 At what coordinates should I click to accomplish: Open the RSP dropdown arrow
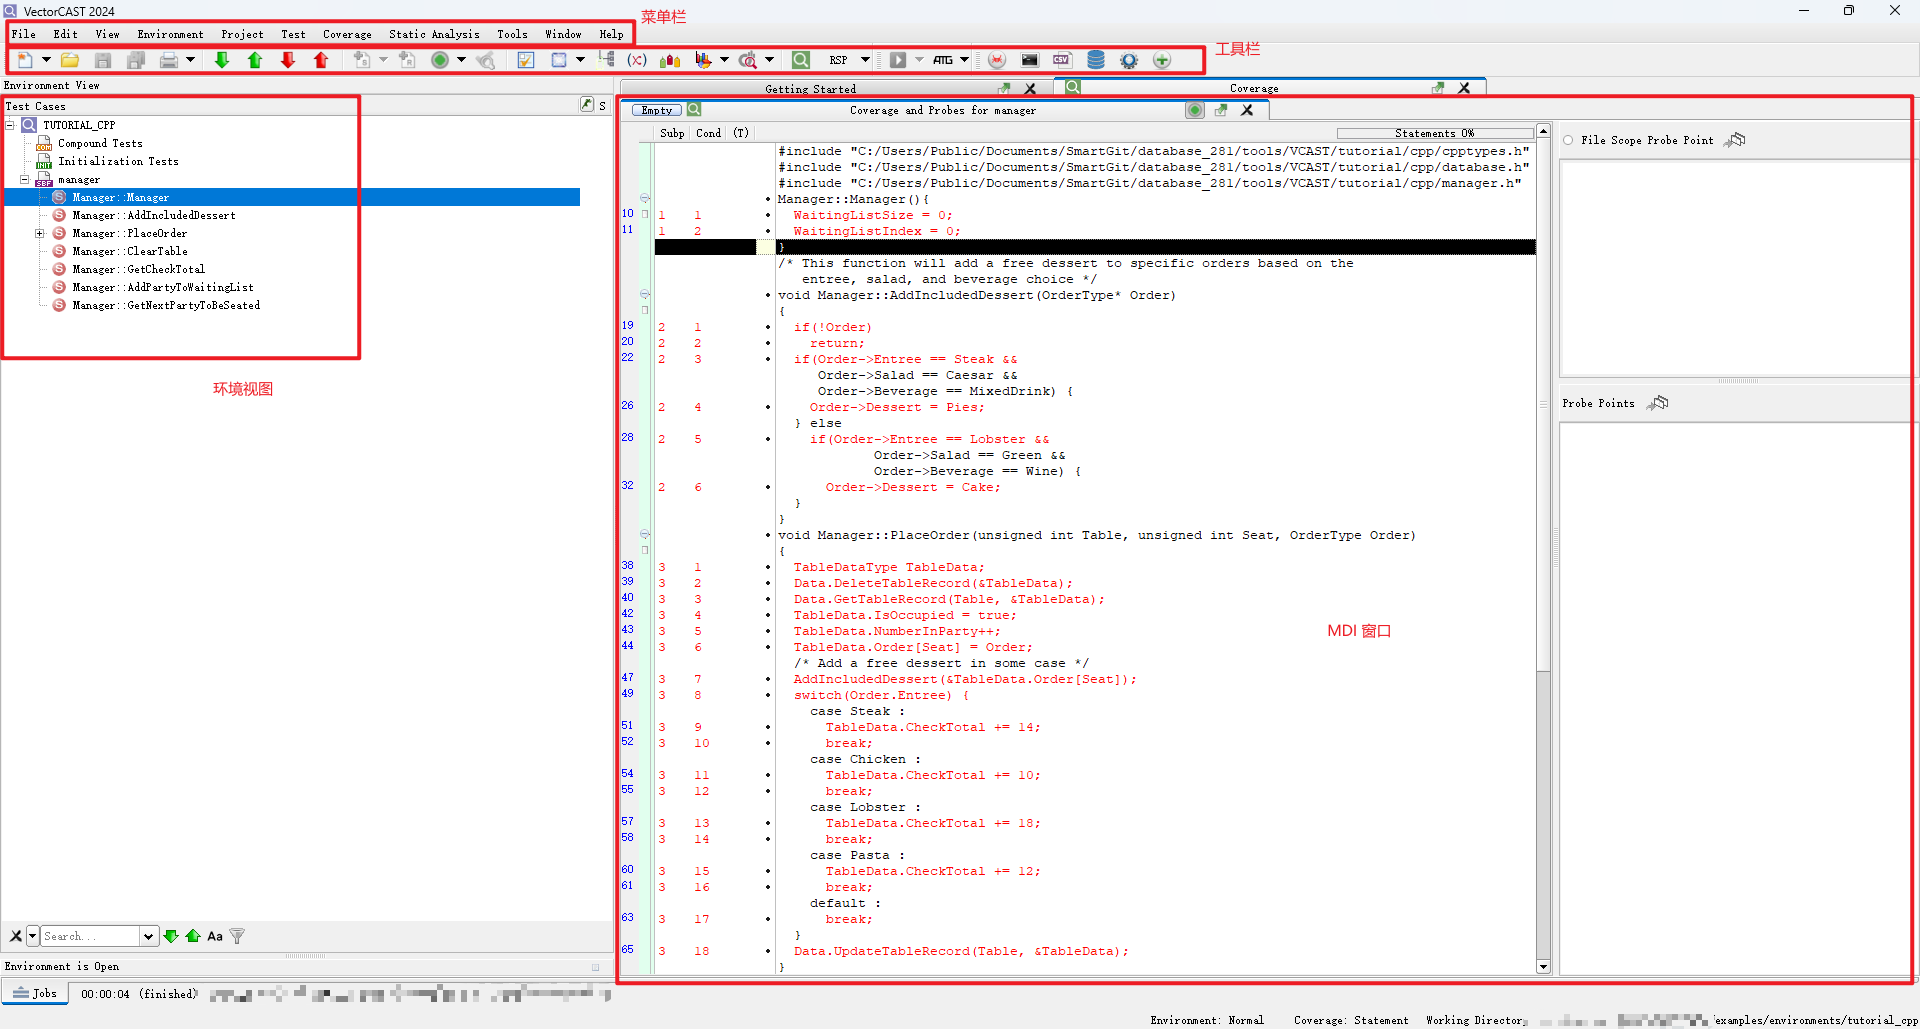865,60
